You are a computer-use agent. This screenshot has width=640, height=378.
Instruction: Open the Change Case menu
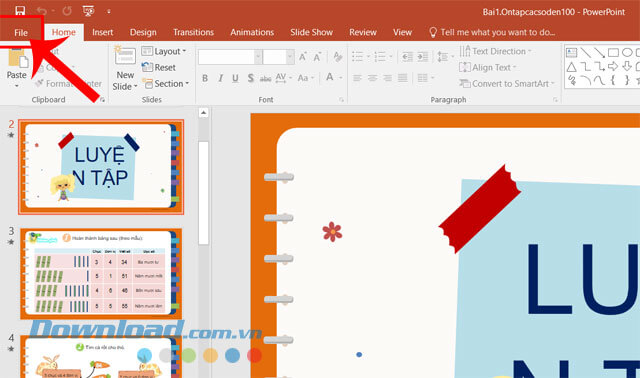tap(305, 78)
